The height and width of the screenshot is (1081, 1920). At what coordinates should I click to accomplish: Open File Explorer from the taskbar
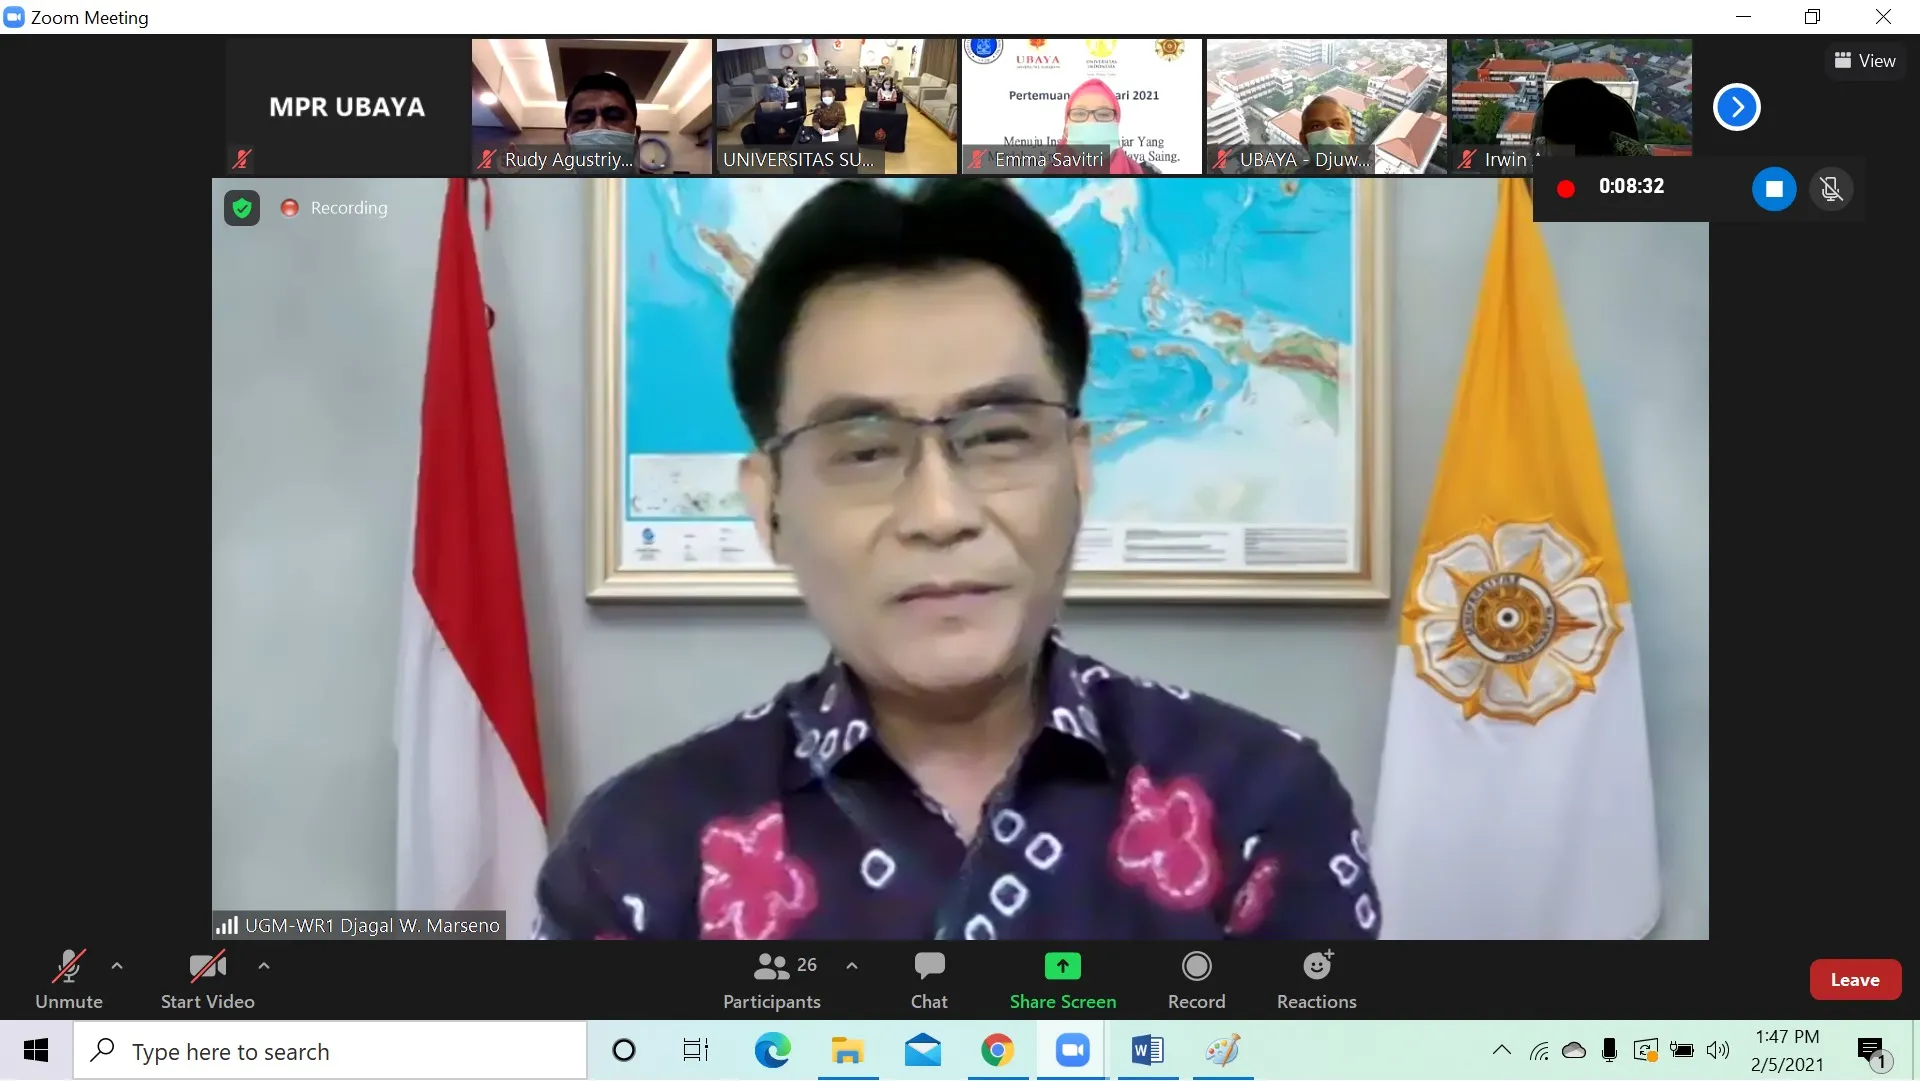[847, 1051]
